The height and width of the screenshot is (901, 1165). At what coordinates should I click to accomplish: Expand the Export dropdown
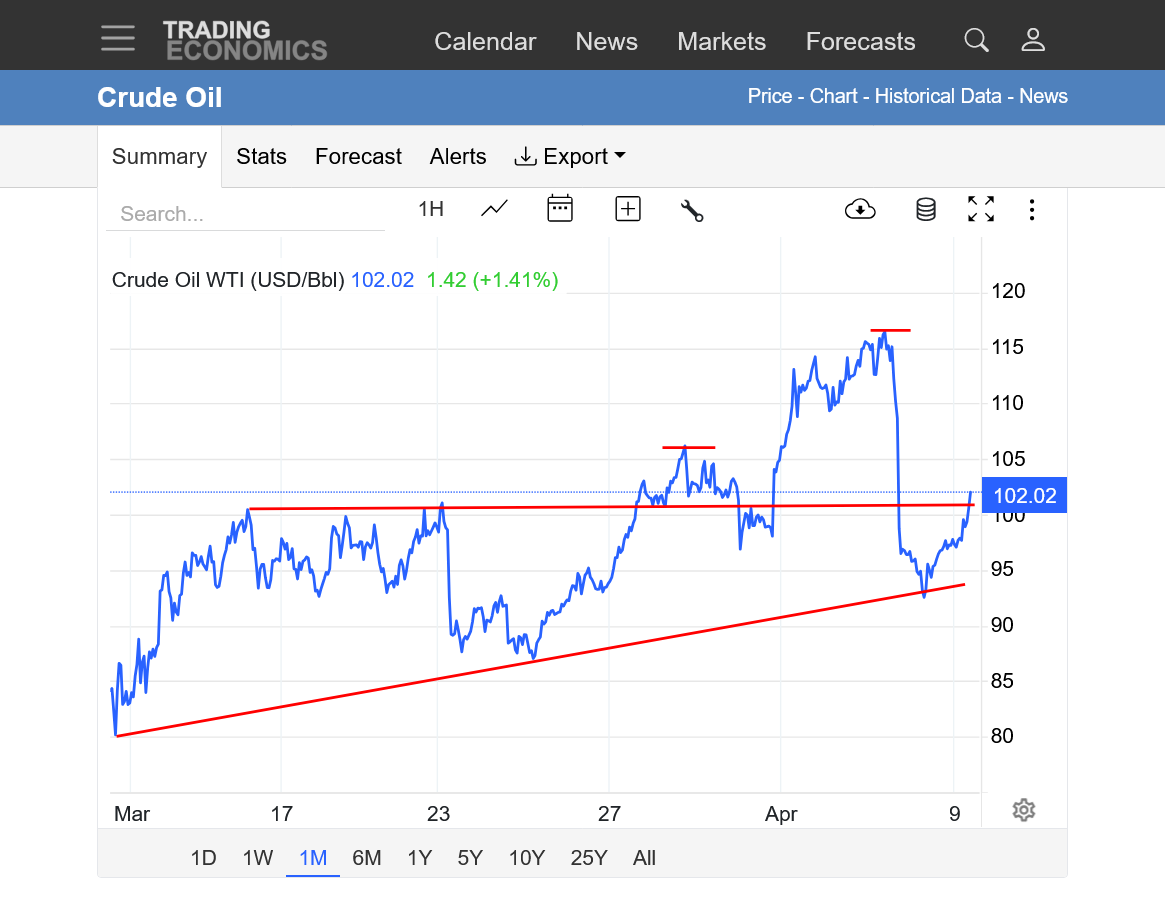pos(569,157)
